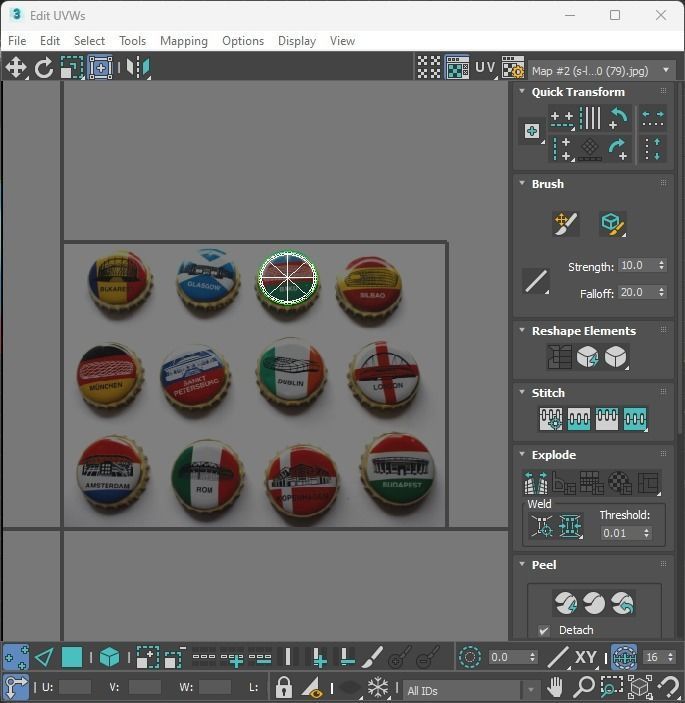Open the File menu
This screenshot has height=703, width=685.
17,41
